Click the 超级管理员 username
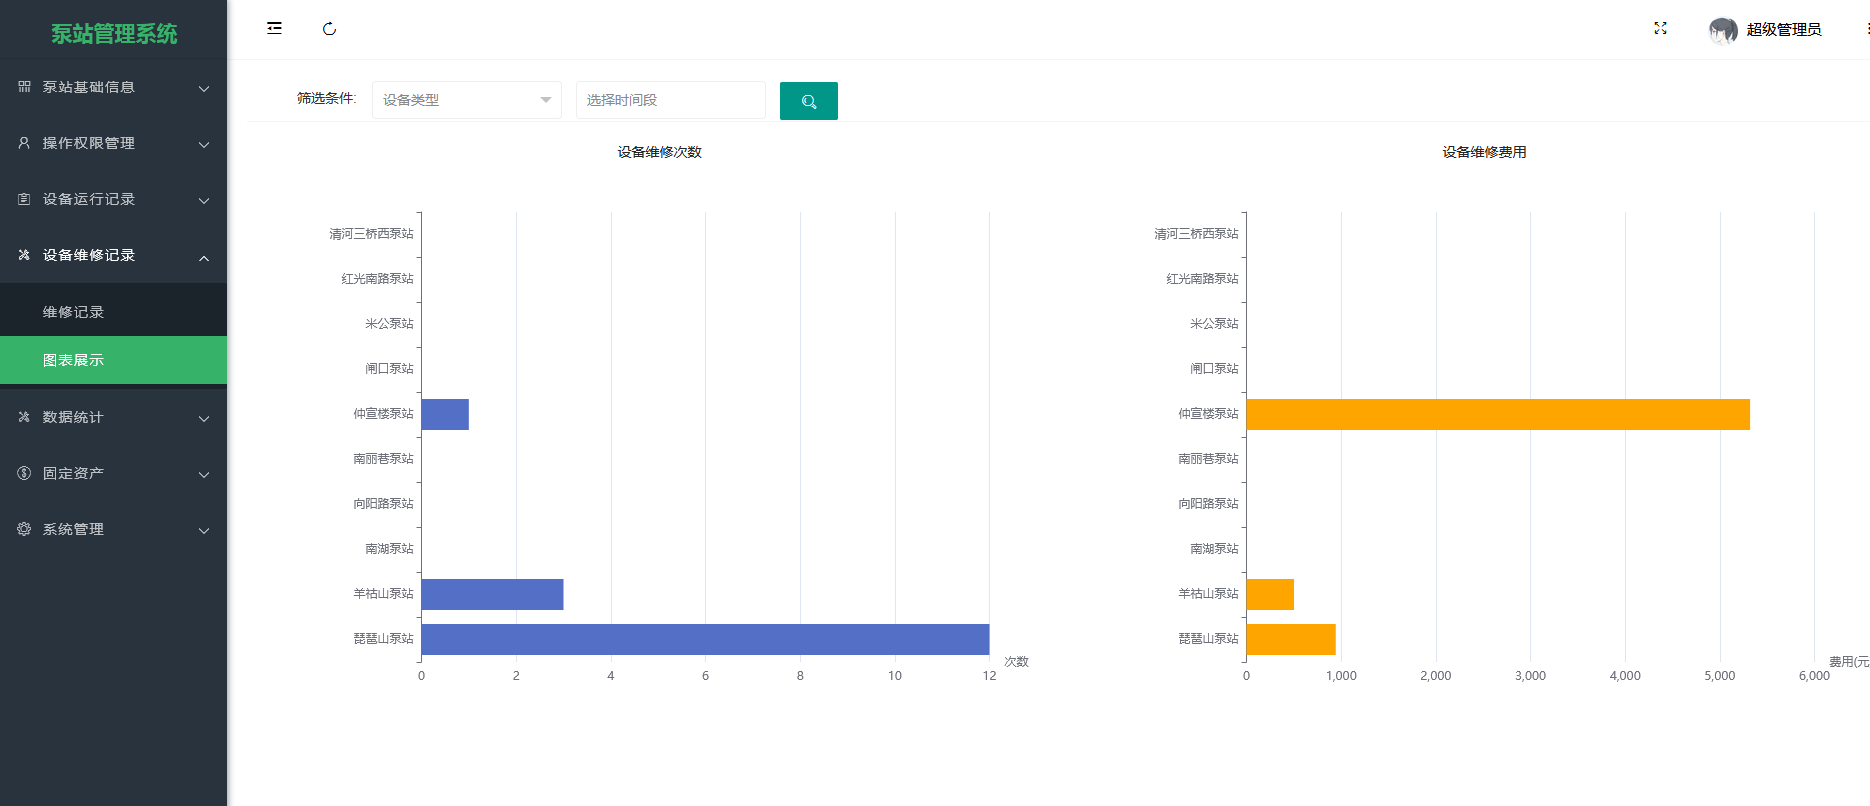The height and width of the screenshot is (806, 1870). (1784, 30)
